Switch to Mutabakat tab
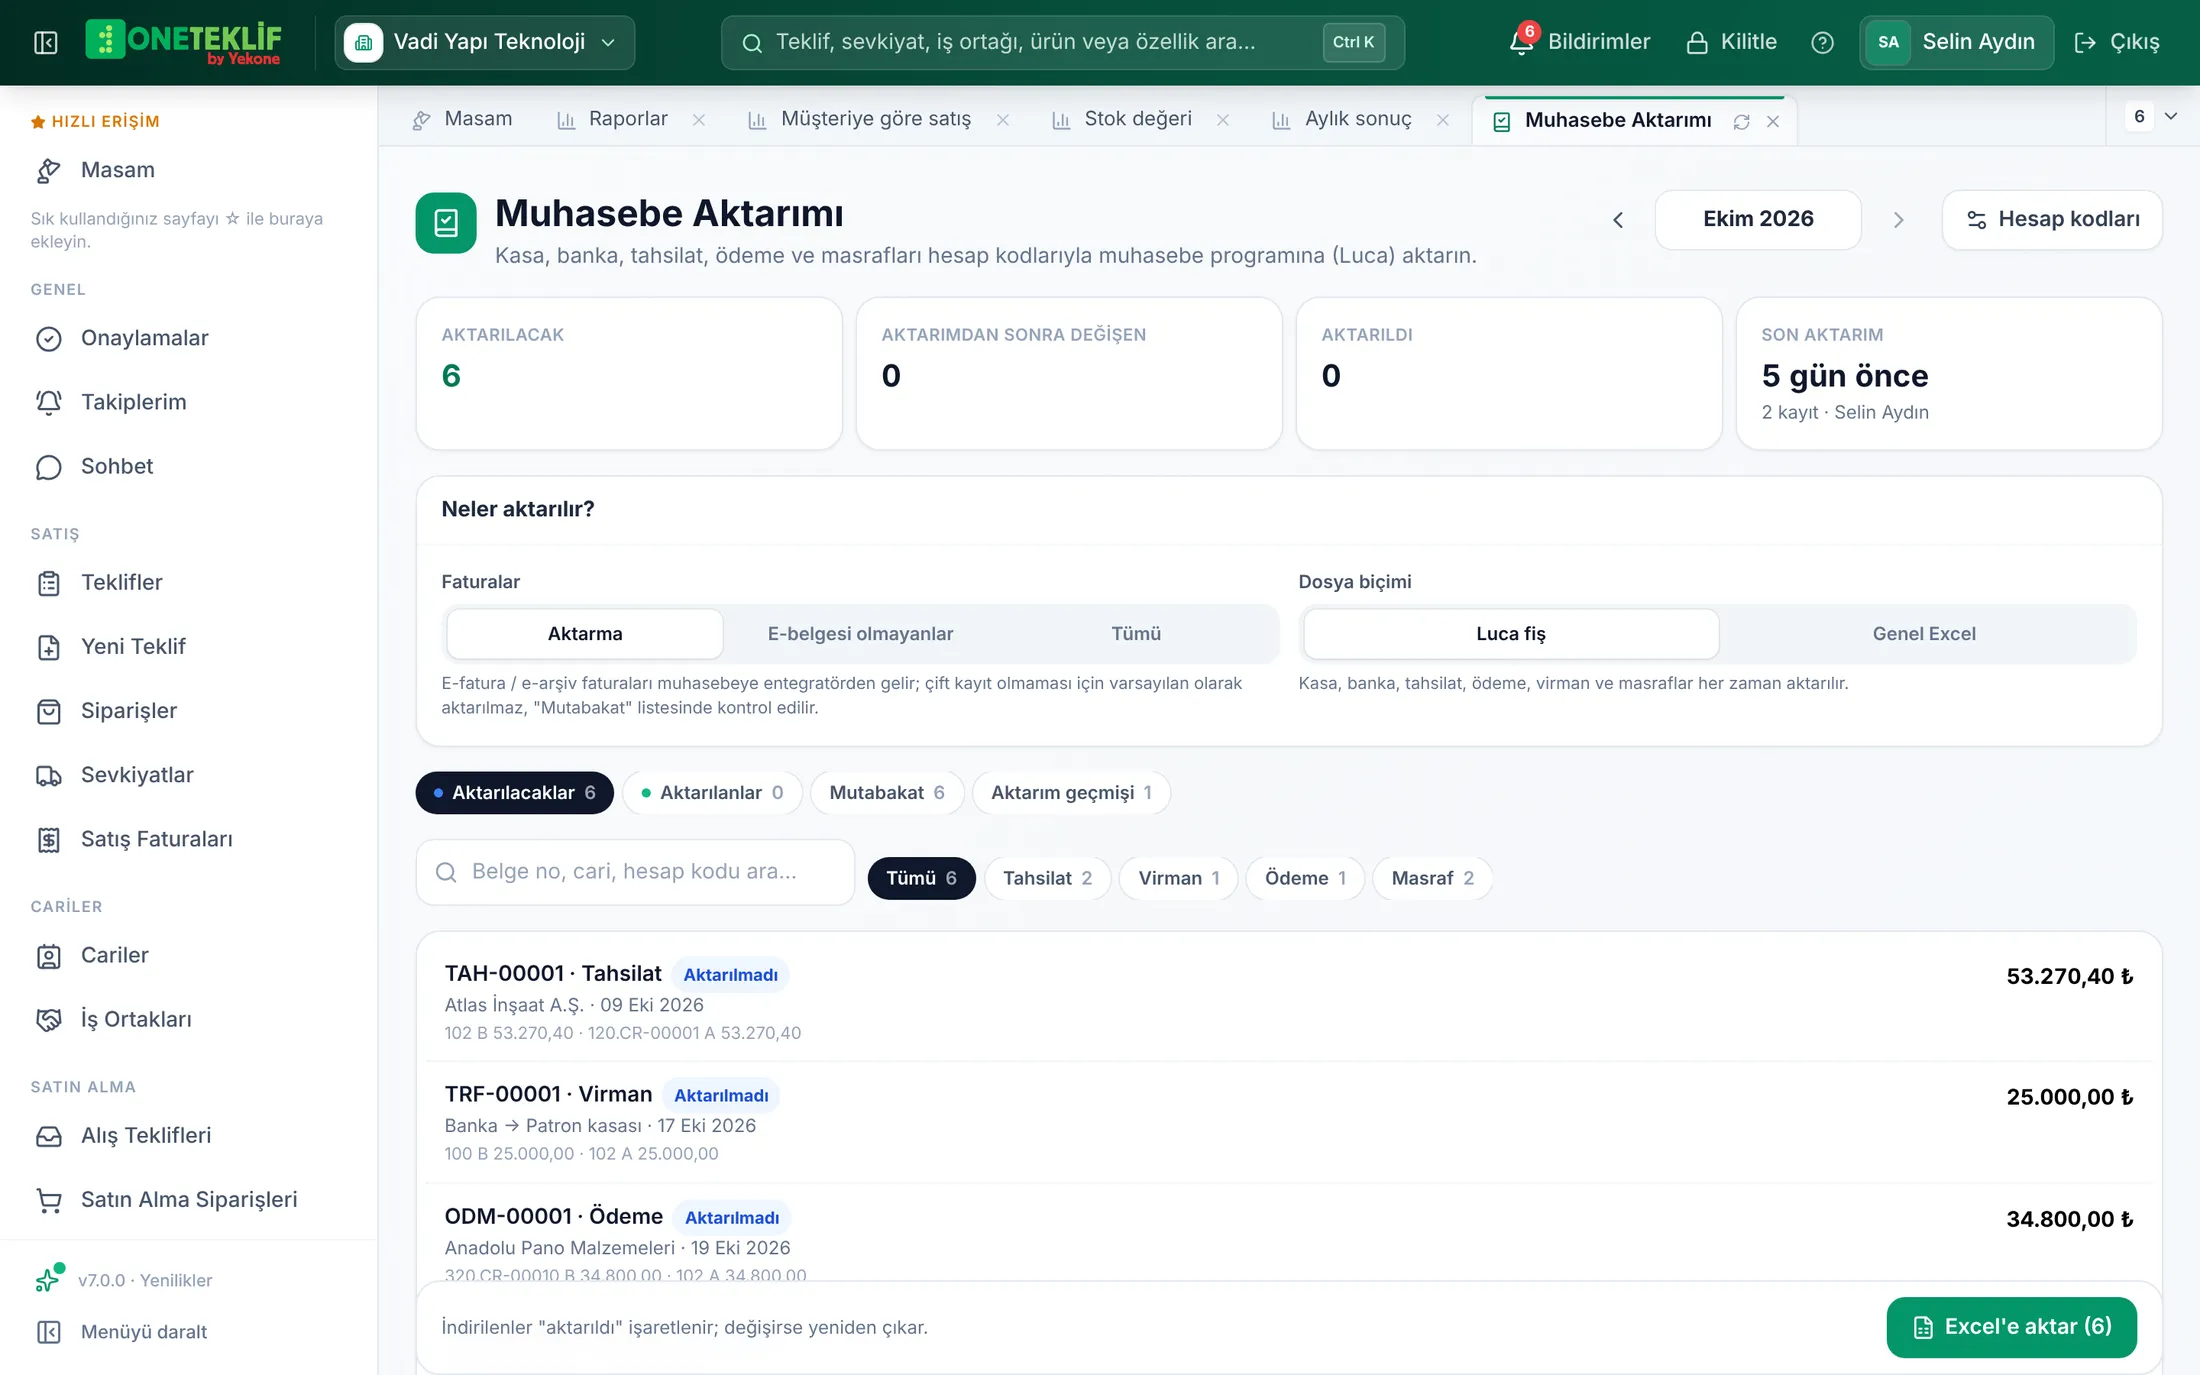 click(x=886, y=793)
